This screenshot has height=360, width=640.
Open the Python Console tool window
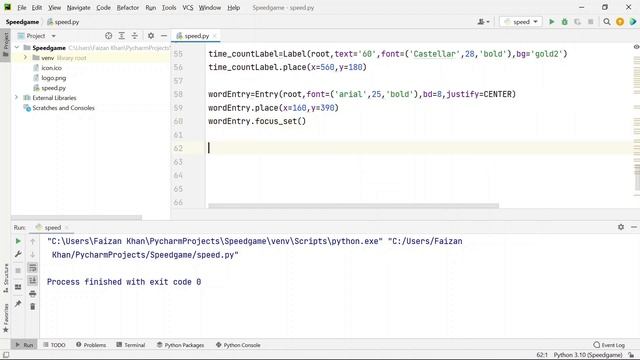click(x=238, y=345)
